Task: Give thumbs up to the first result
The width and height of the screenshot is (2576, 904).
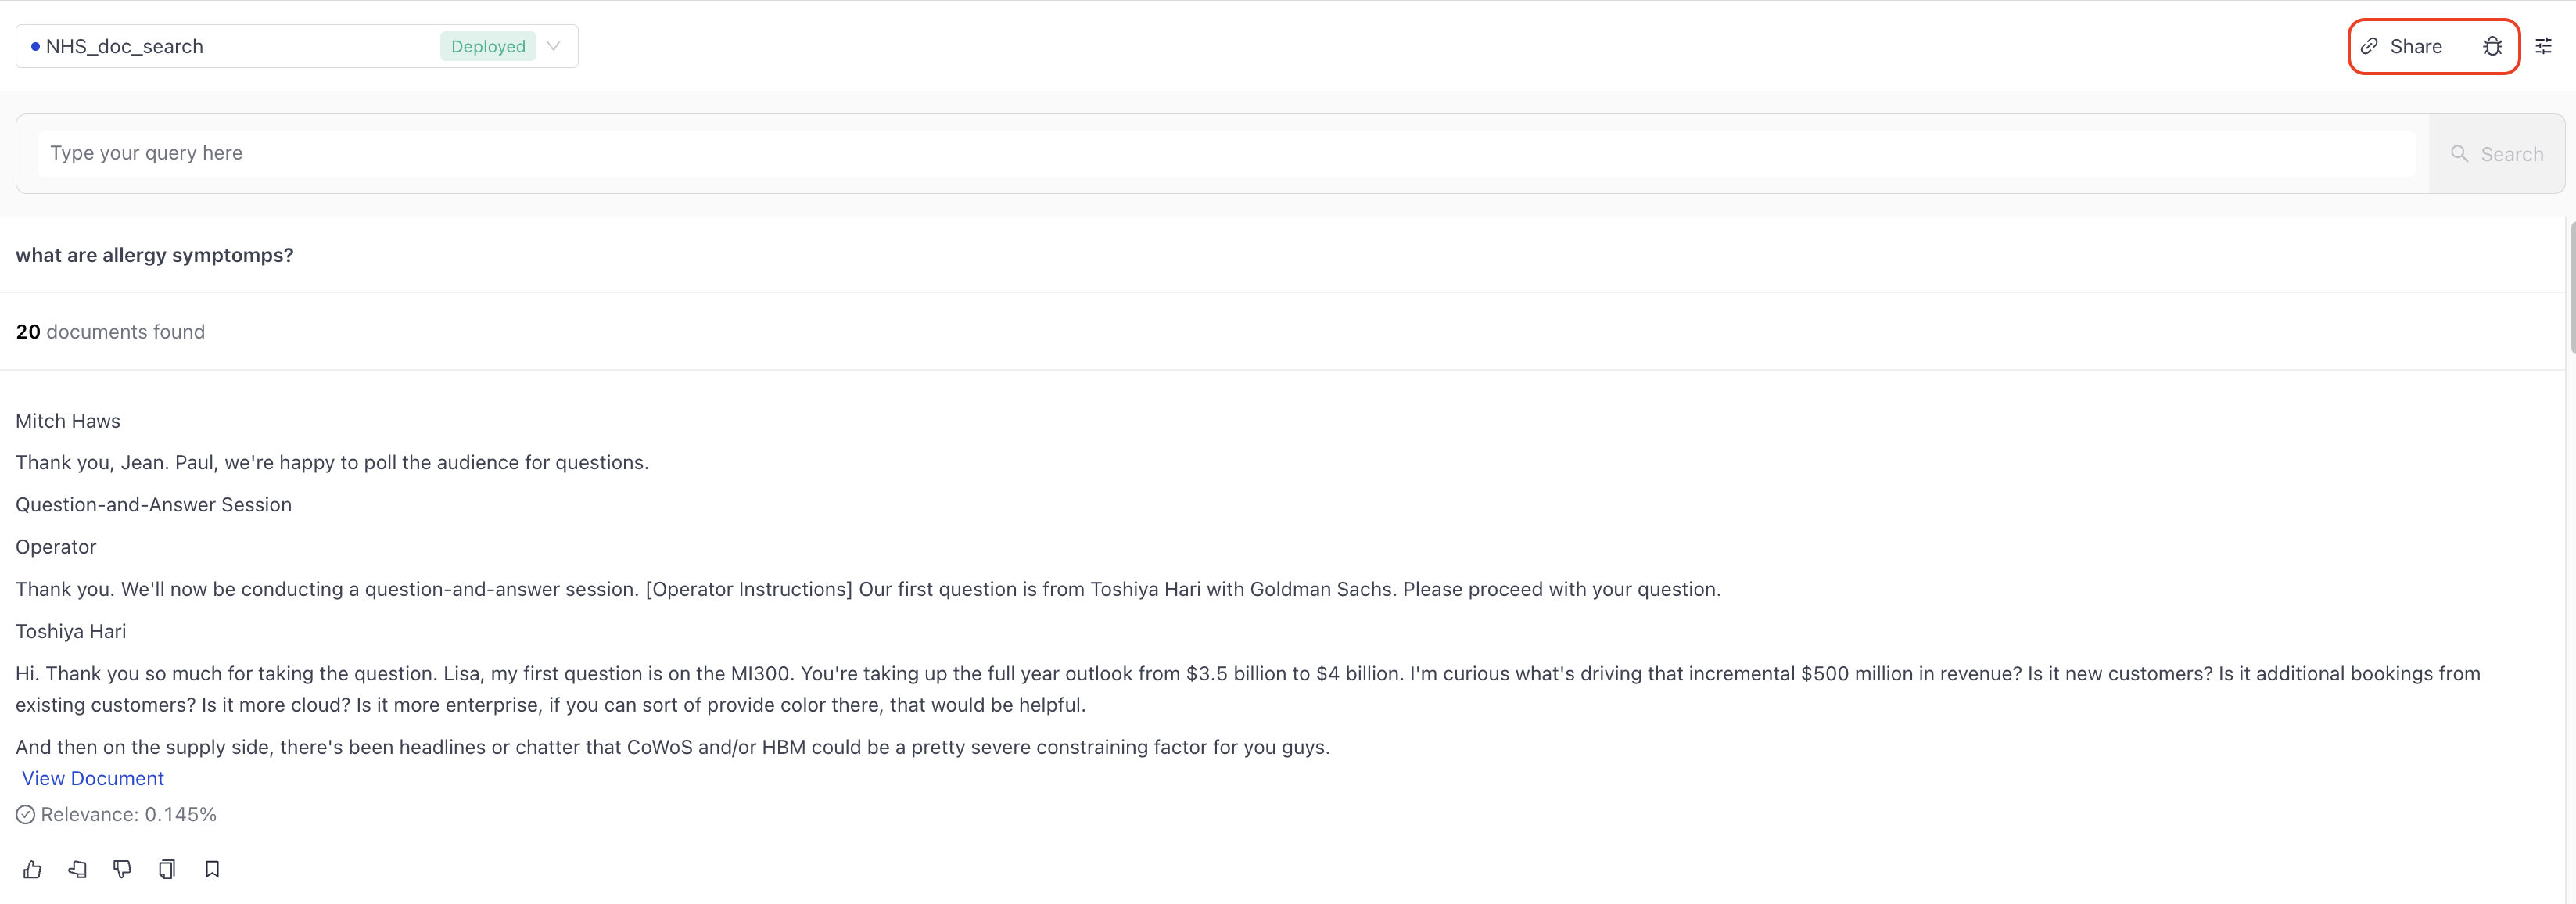Action: pos(32,869)
